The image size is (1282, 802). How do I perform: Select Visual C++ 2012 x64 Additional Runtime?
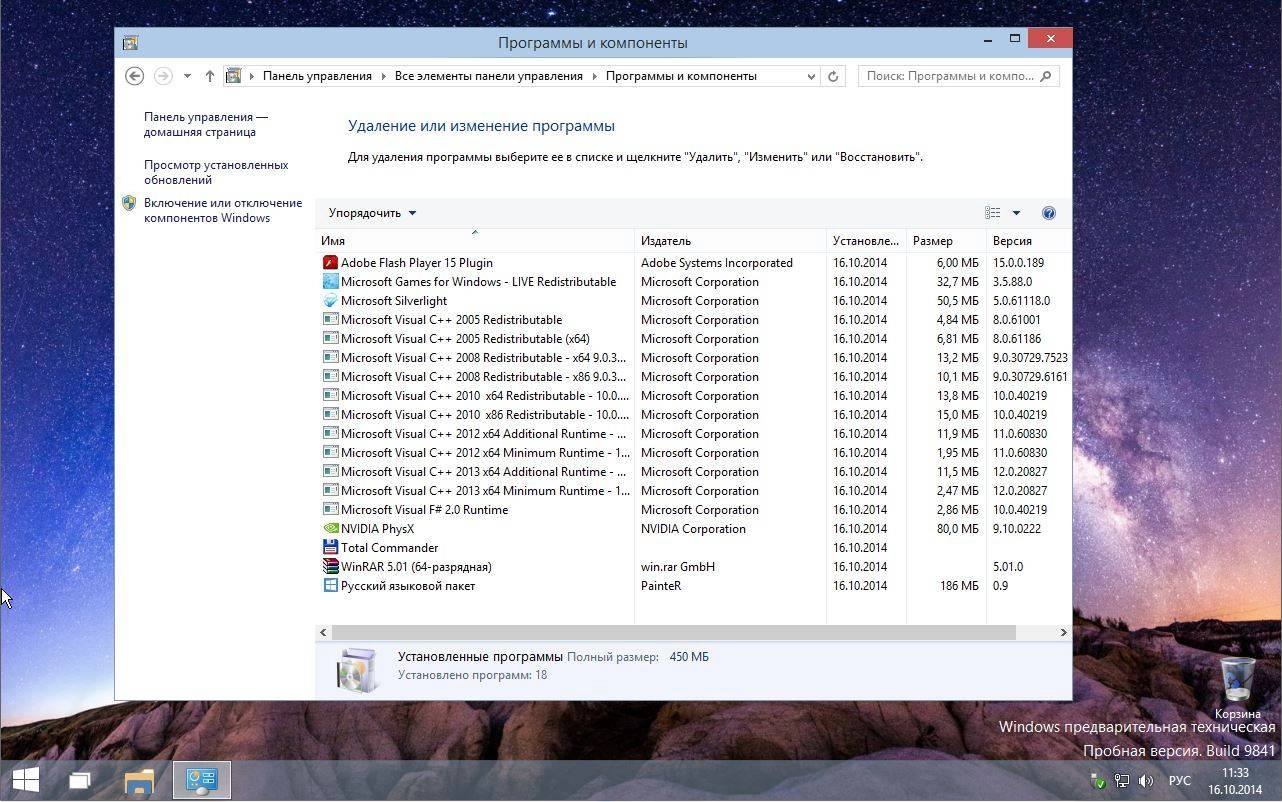click(695, 434)
